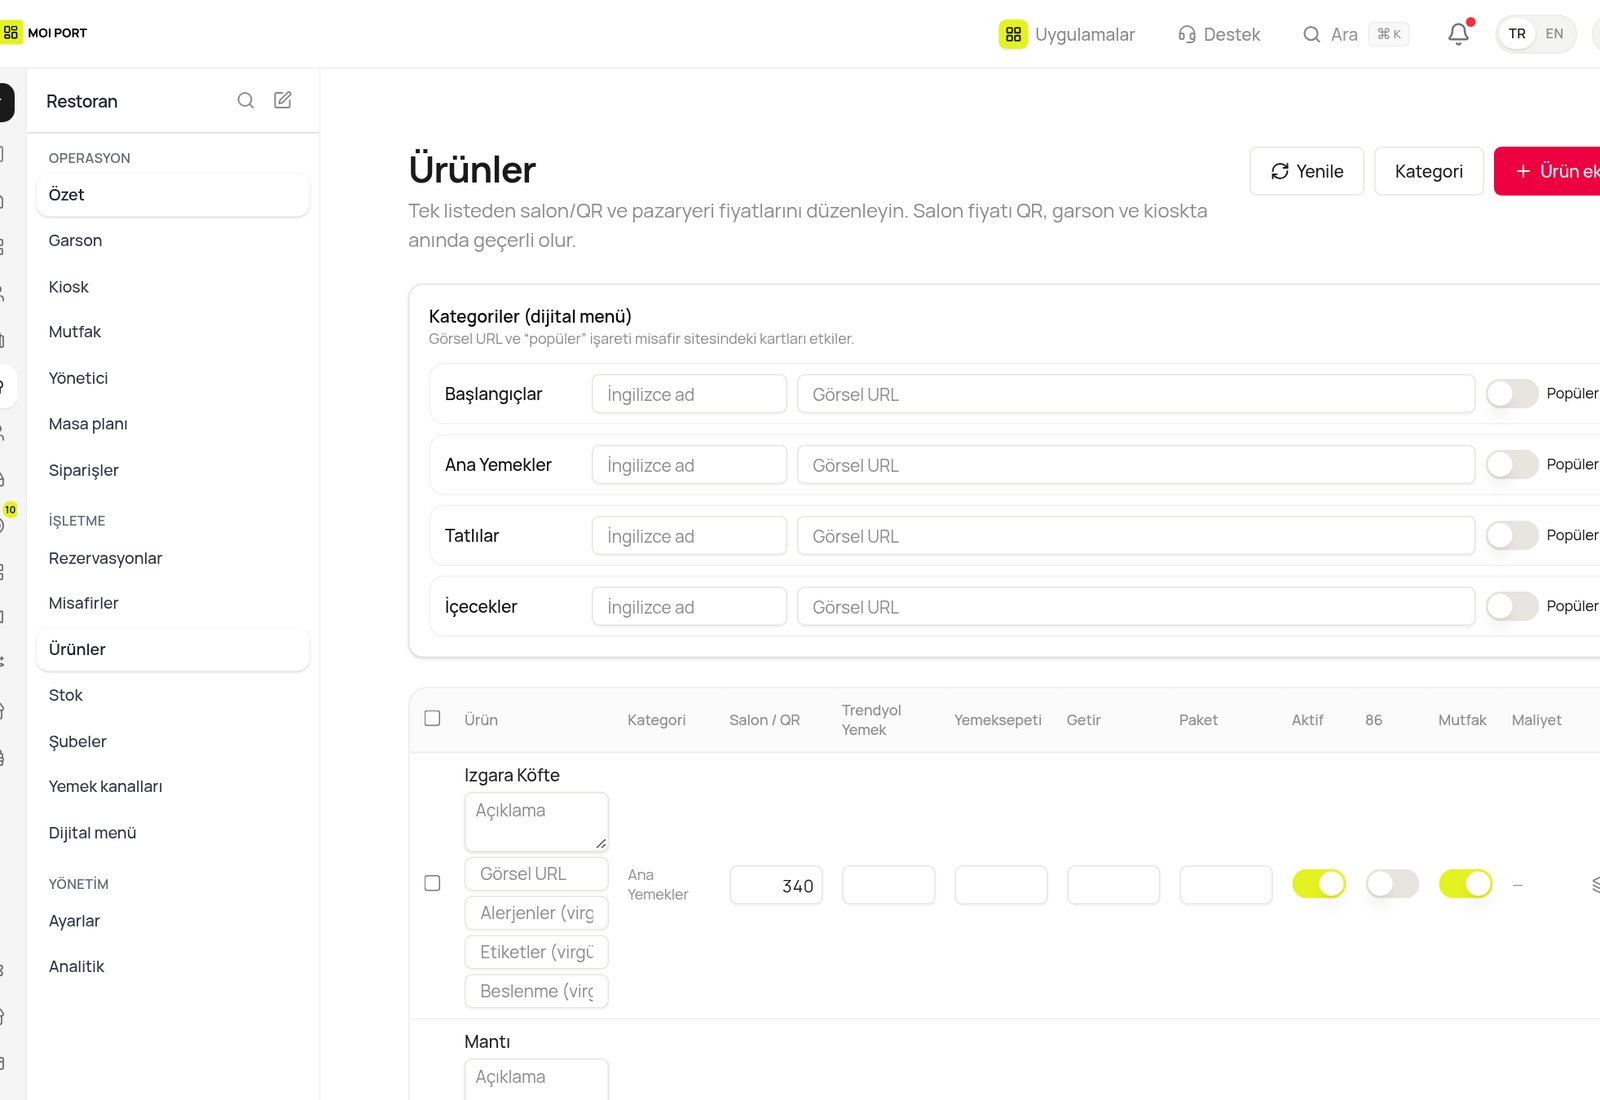1600x1100 pixels.
Task: Click the Rezervasyonlar sidebar item
Action: (173, 558)
